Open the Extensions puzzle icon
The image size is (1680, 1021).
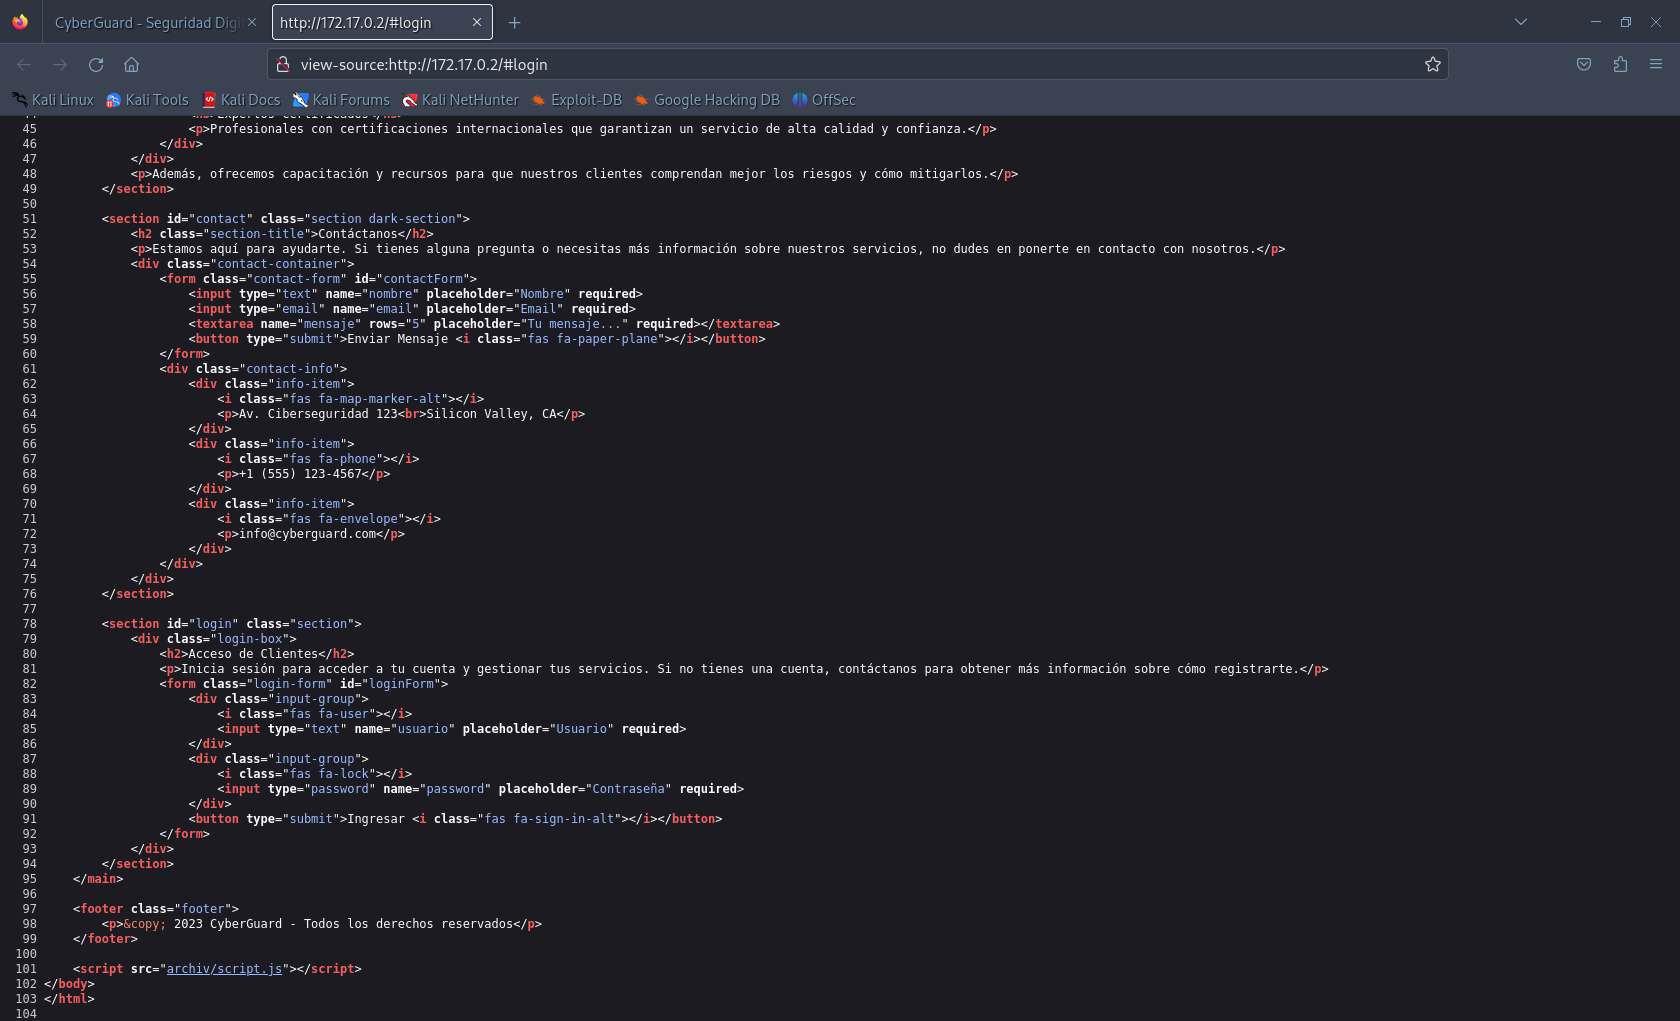coord(1620,64)
